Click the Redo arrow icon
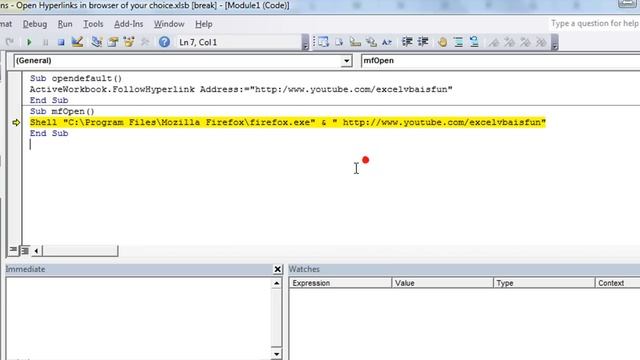The image size is (640, 360). [x=10, y=42]
